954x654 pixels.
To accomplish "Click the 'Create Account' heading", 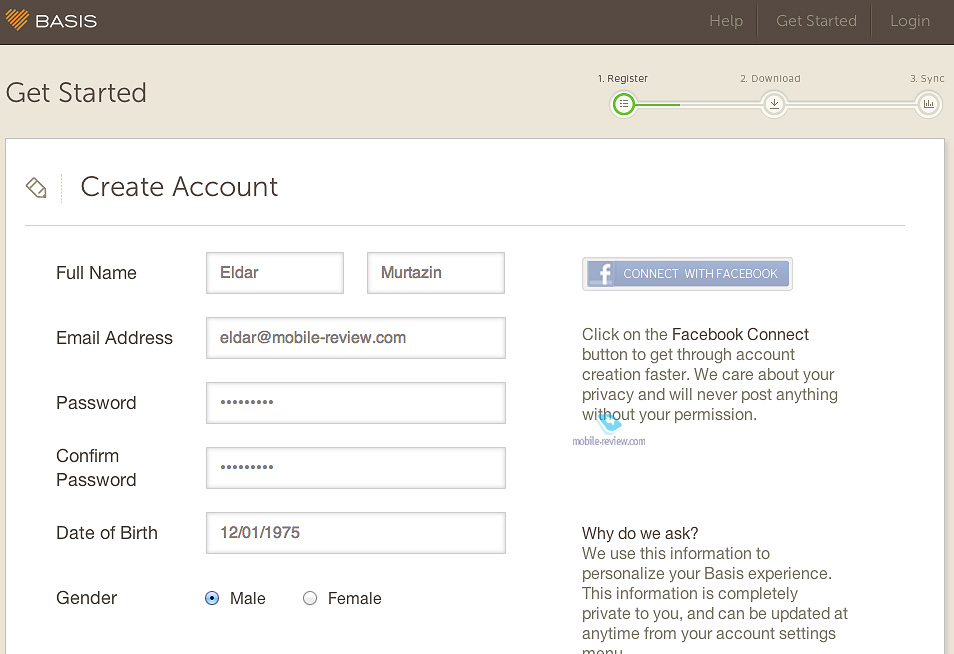I will point(179,187).
